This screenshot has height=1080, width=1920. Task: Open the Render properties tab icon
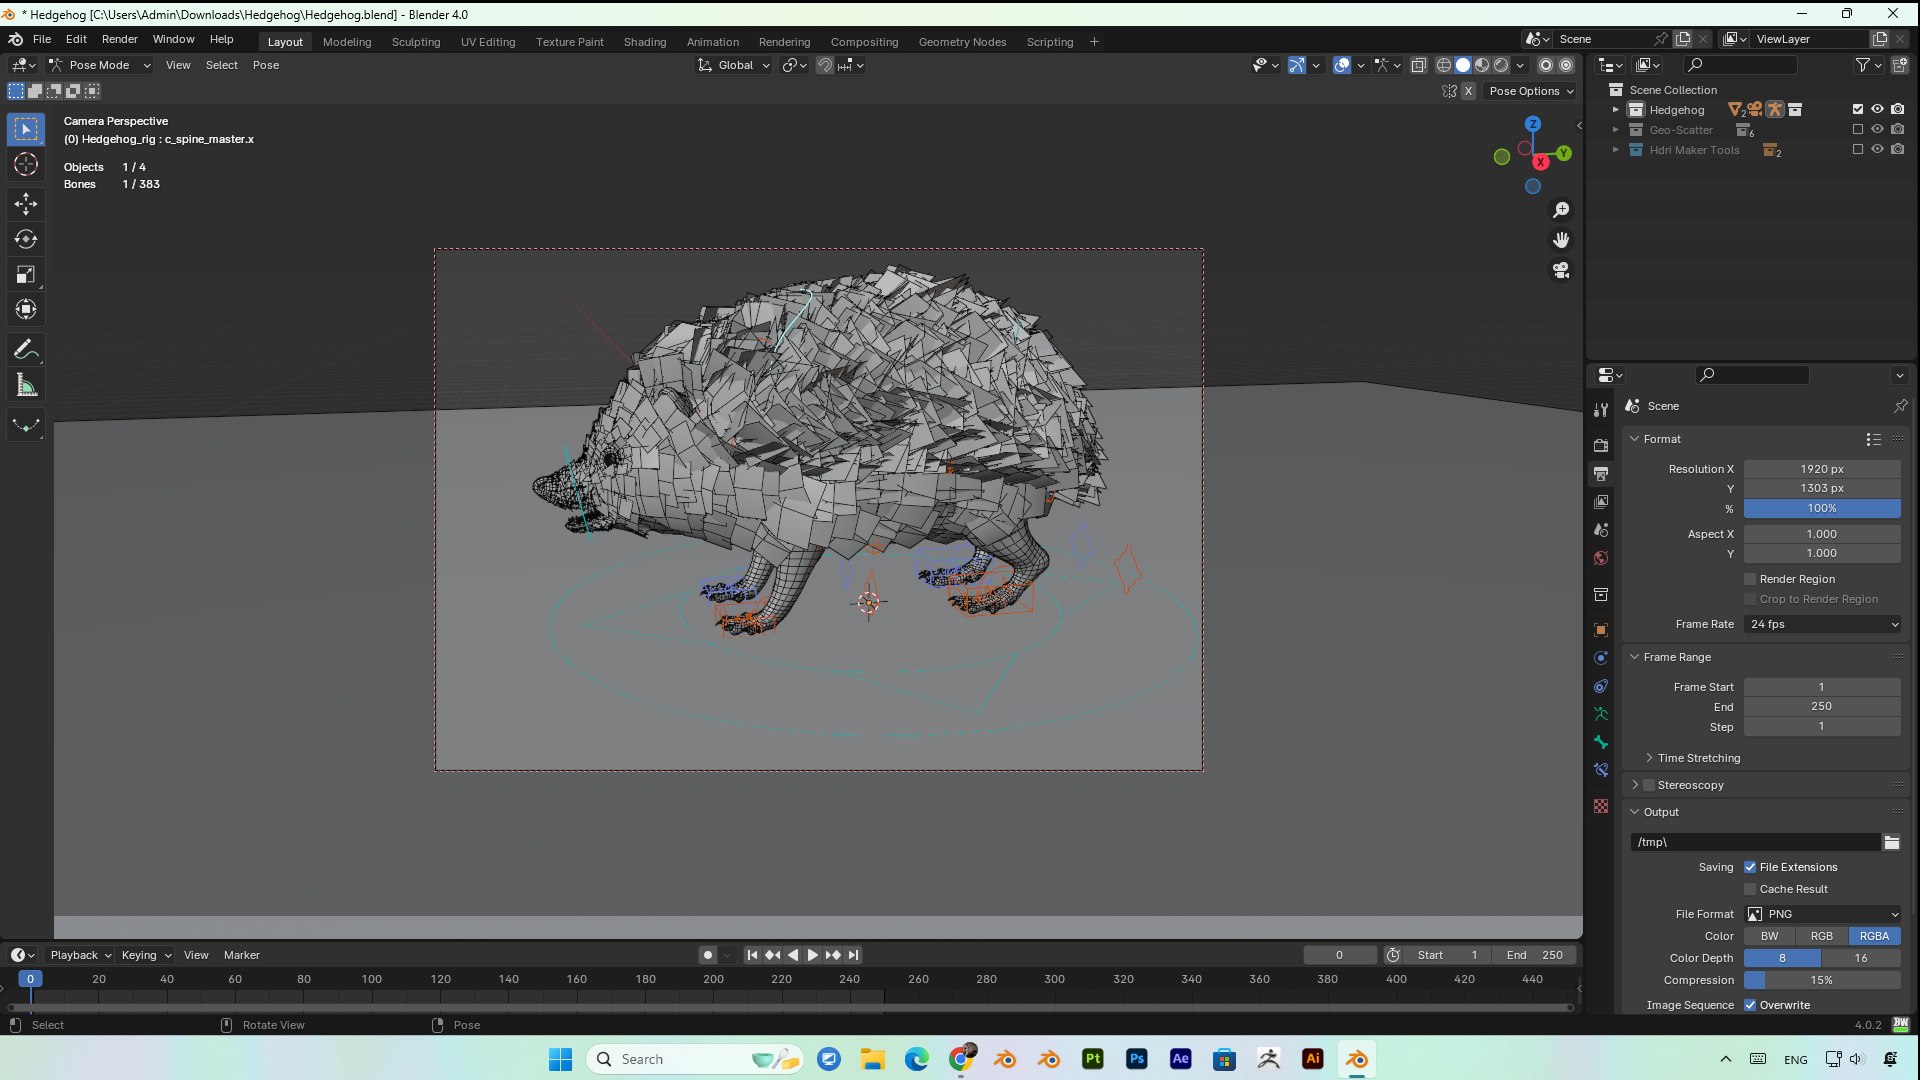[x=1601, y=445]
